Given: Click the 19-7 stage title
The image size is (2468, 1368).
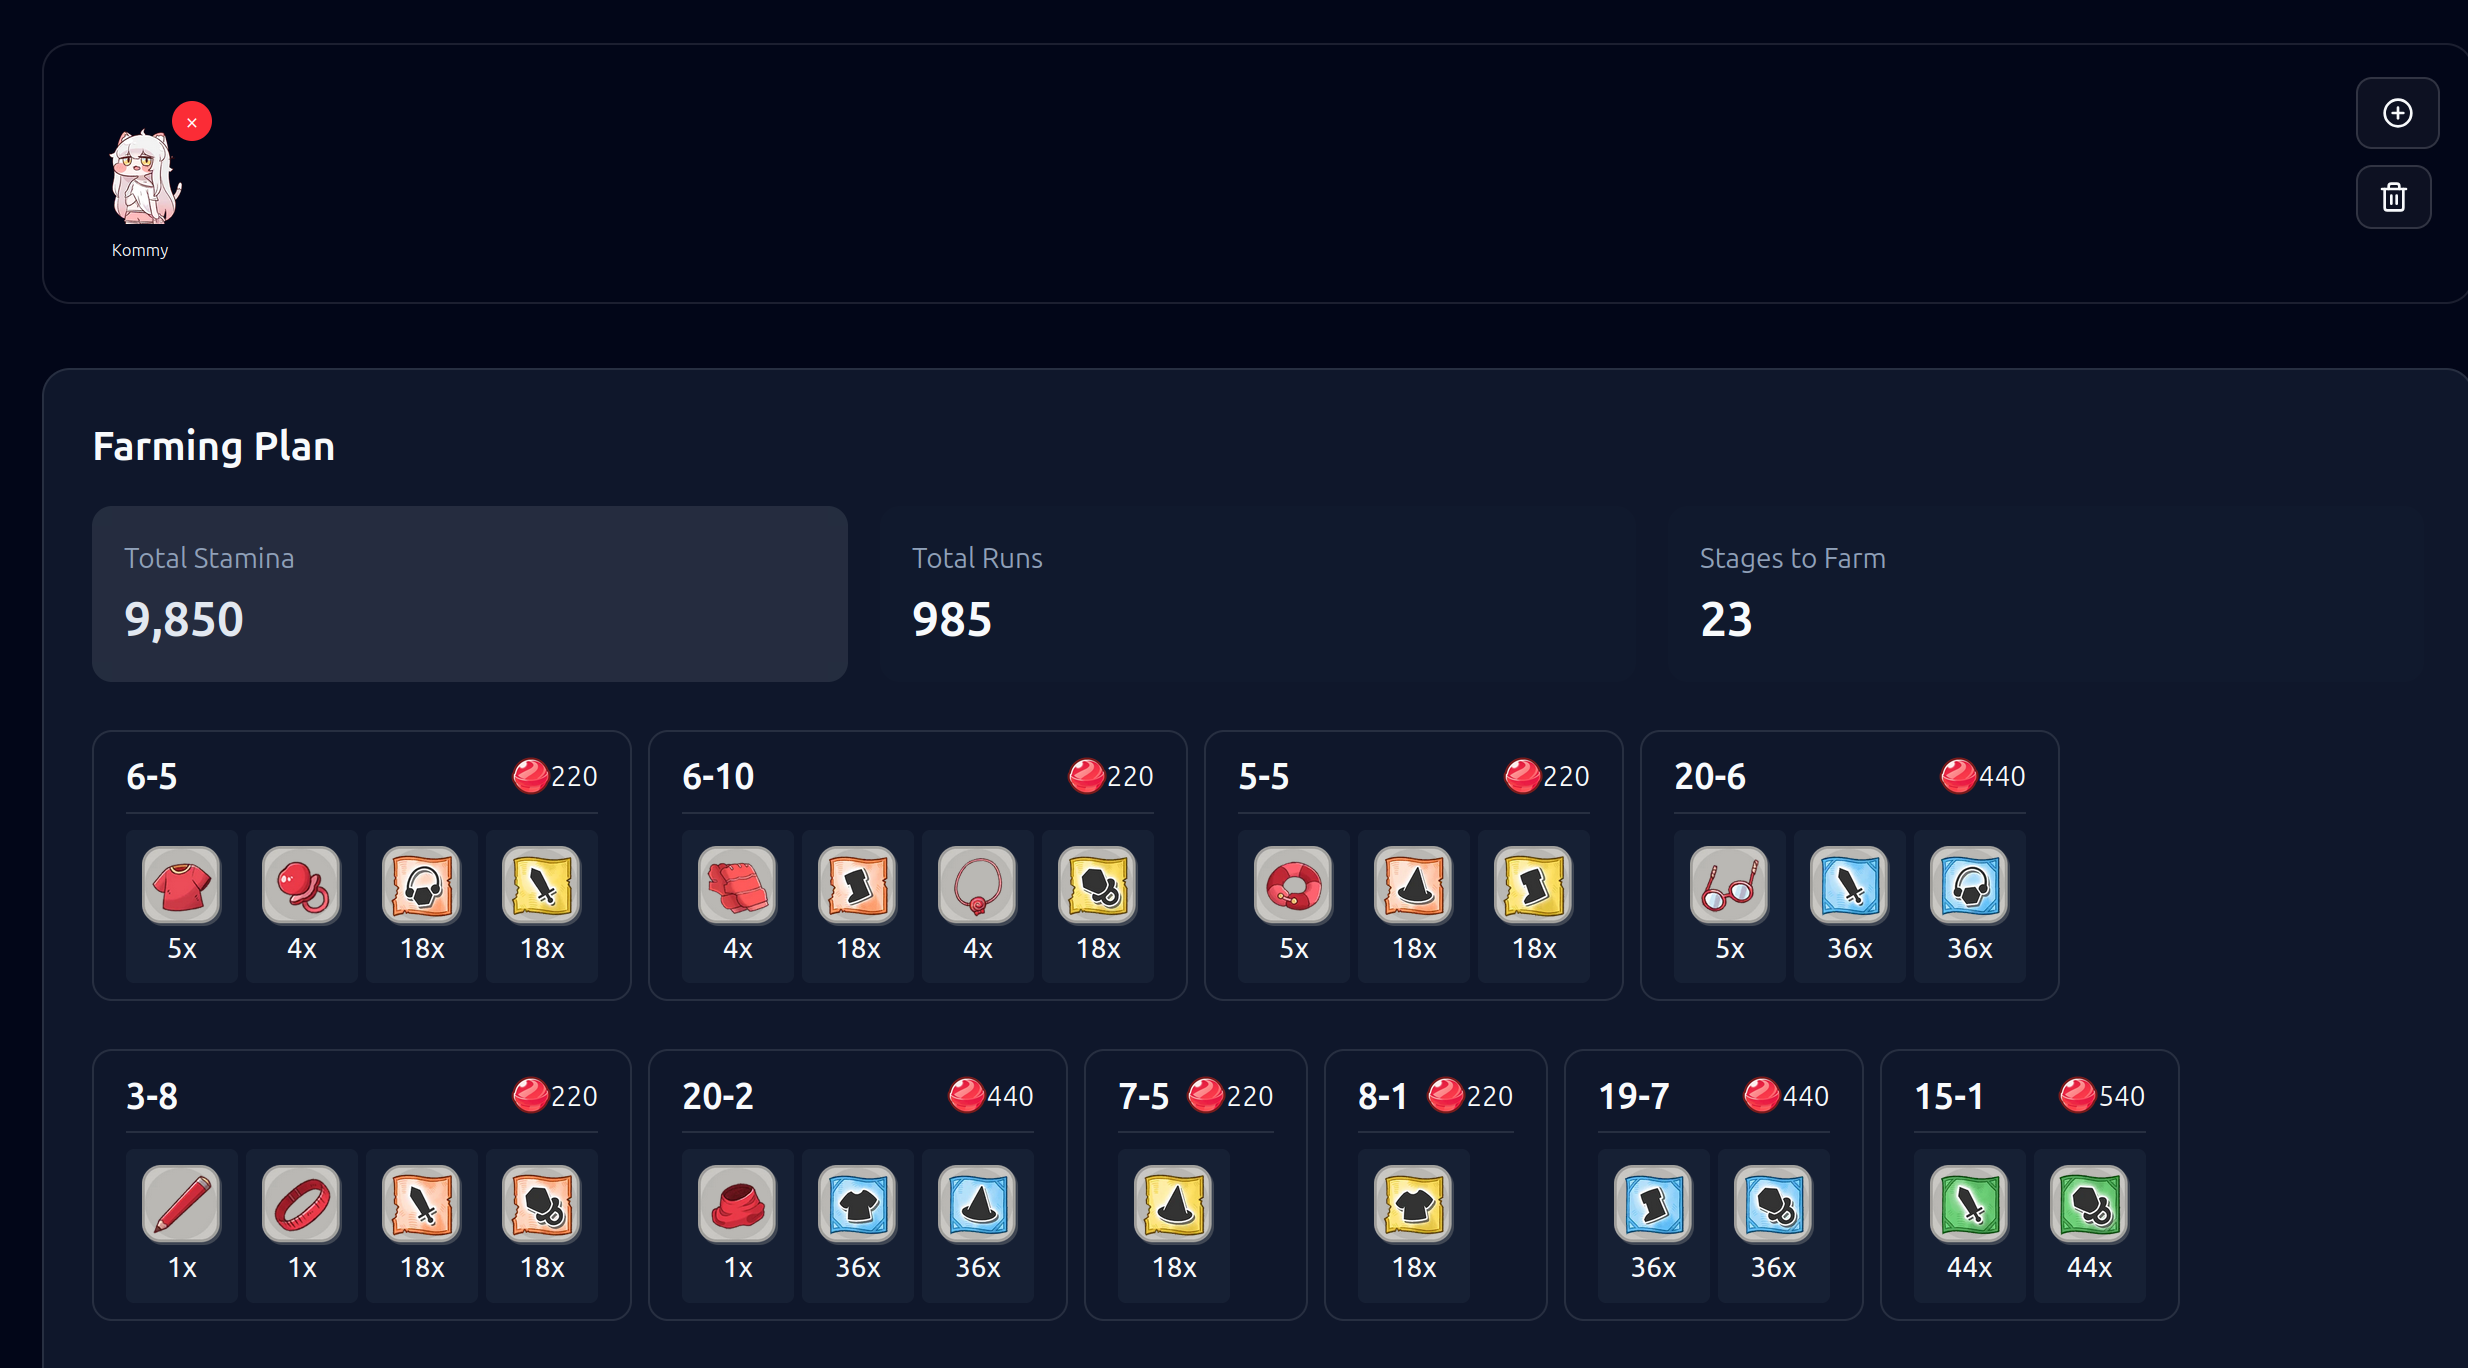Looking at the screenshot, I should coord(1633,1096).
